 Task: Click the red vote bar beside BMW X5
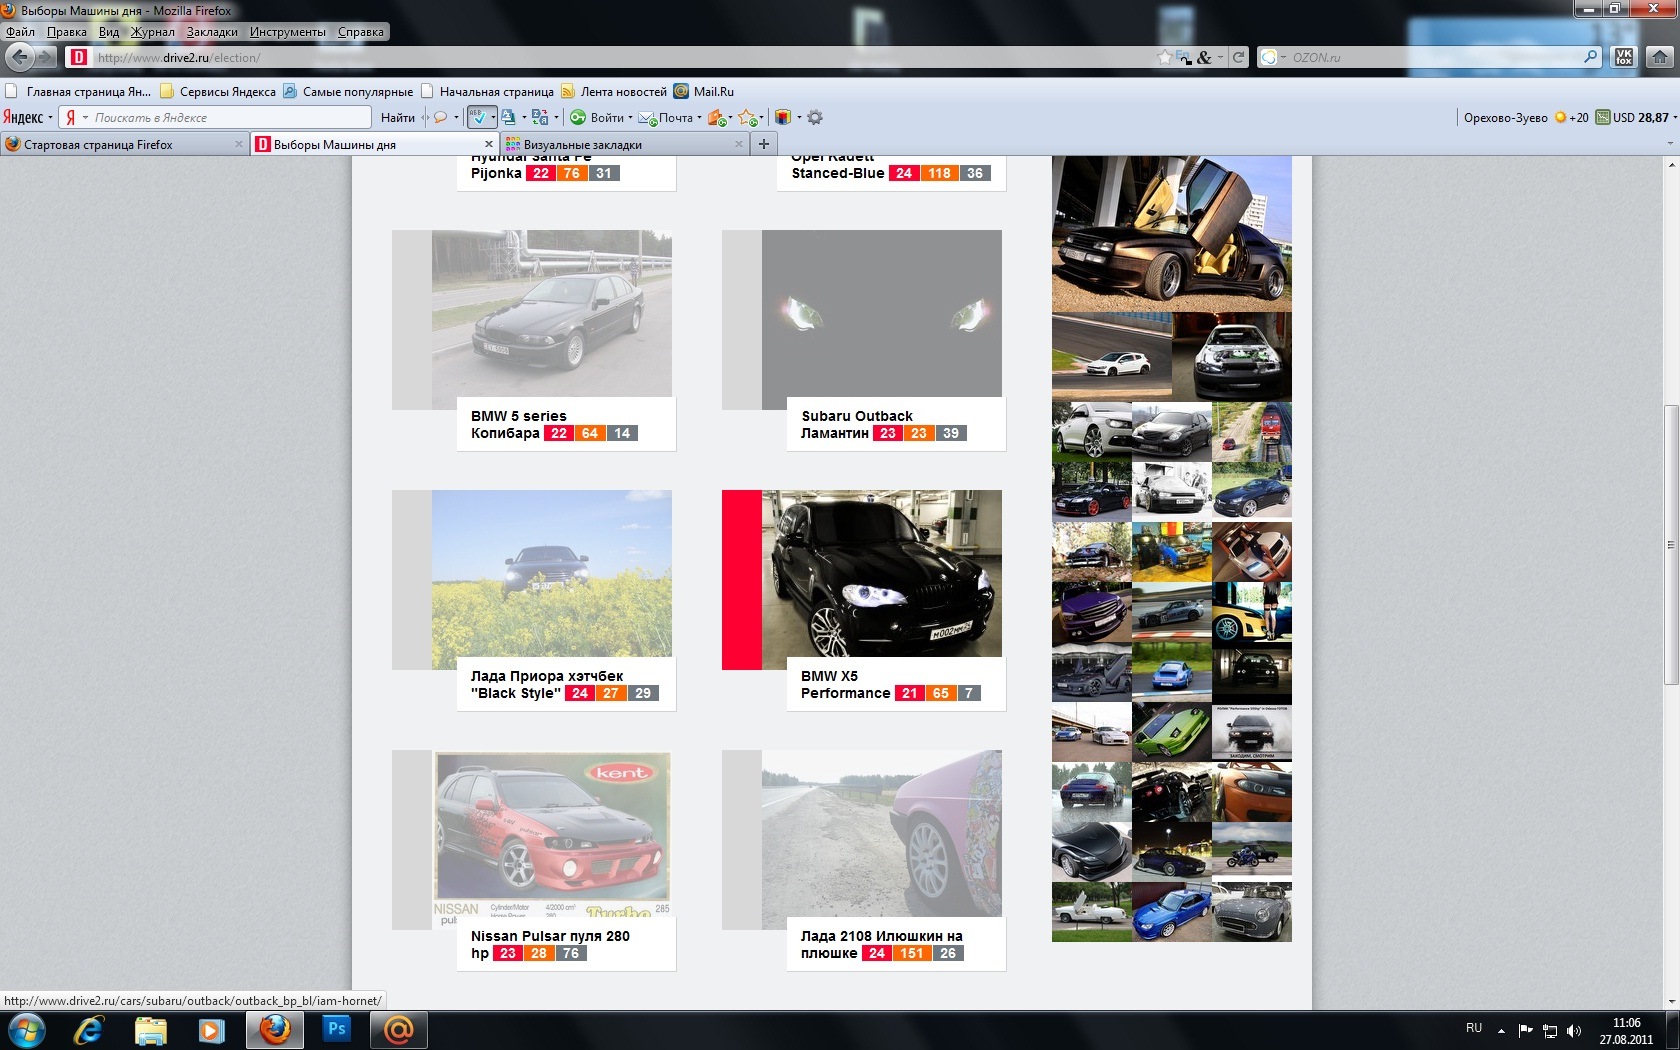click(x=742, y=580)
